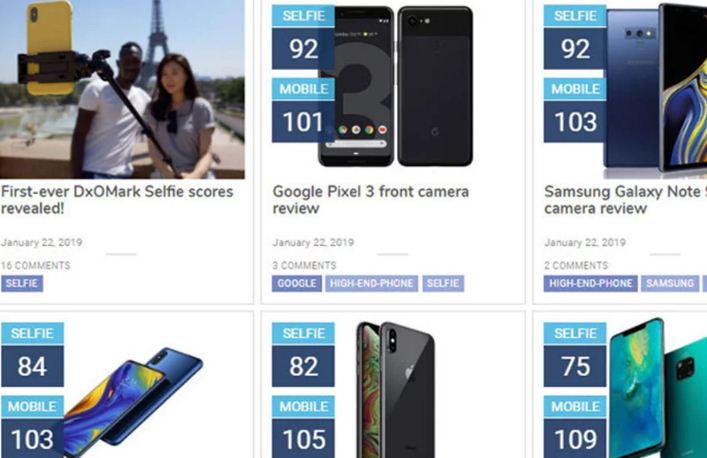707x458 pixels.
Task: Click the Mobile 109 score badge
Action: [575, 426]
